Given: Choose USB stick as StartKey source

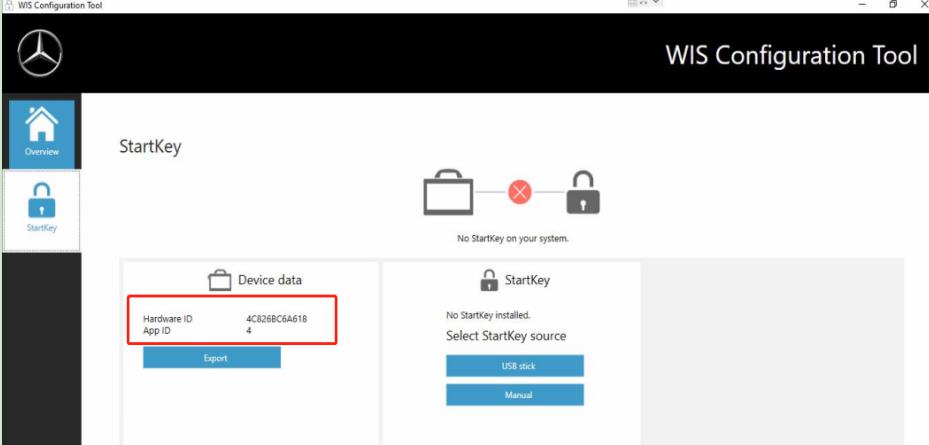Looking at the screenshot, I should tap(515, 366).
